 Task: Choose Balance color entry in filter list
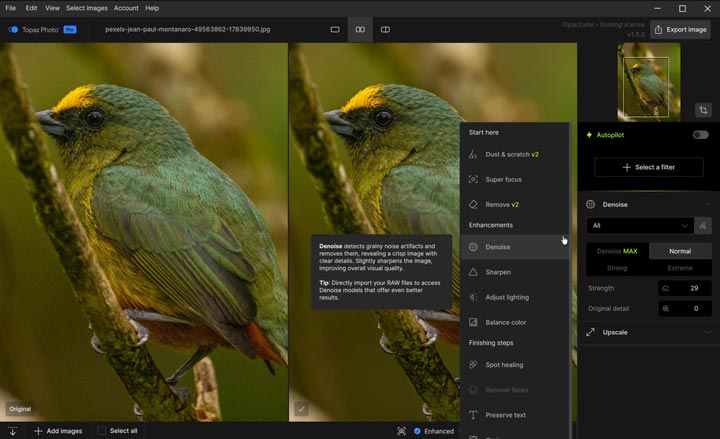(514, 322)
